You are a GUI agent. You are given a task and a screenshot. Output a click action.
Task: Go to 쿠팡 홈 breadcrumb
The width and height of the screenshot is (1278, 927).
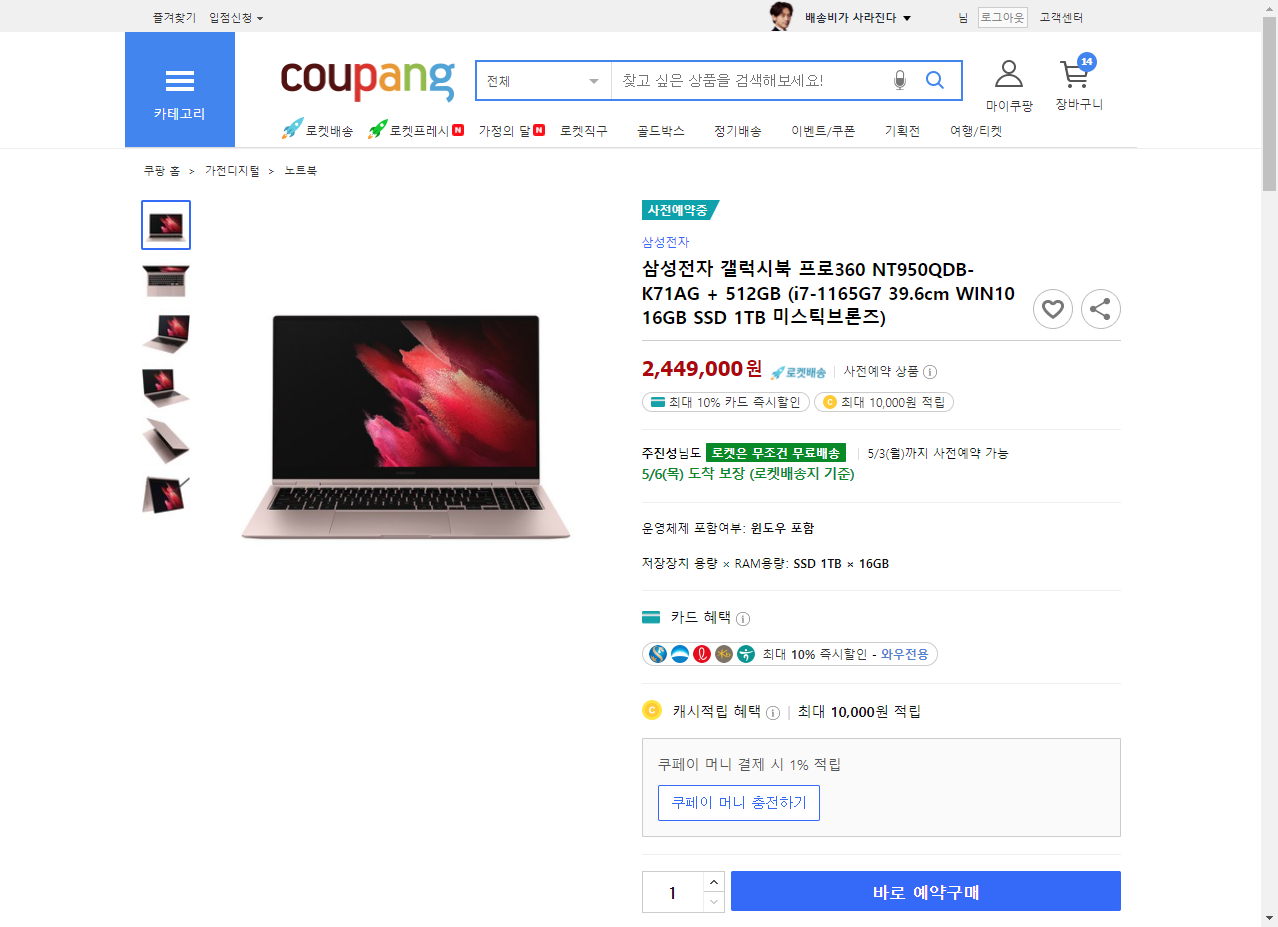161,171
